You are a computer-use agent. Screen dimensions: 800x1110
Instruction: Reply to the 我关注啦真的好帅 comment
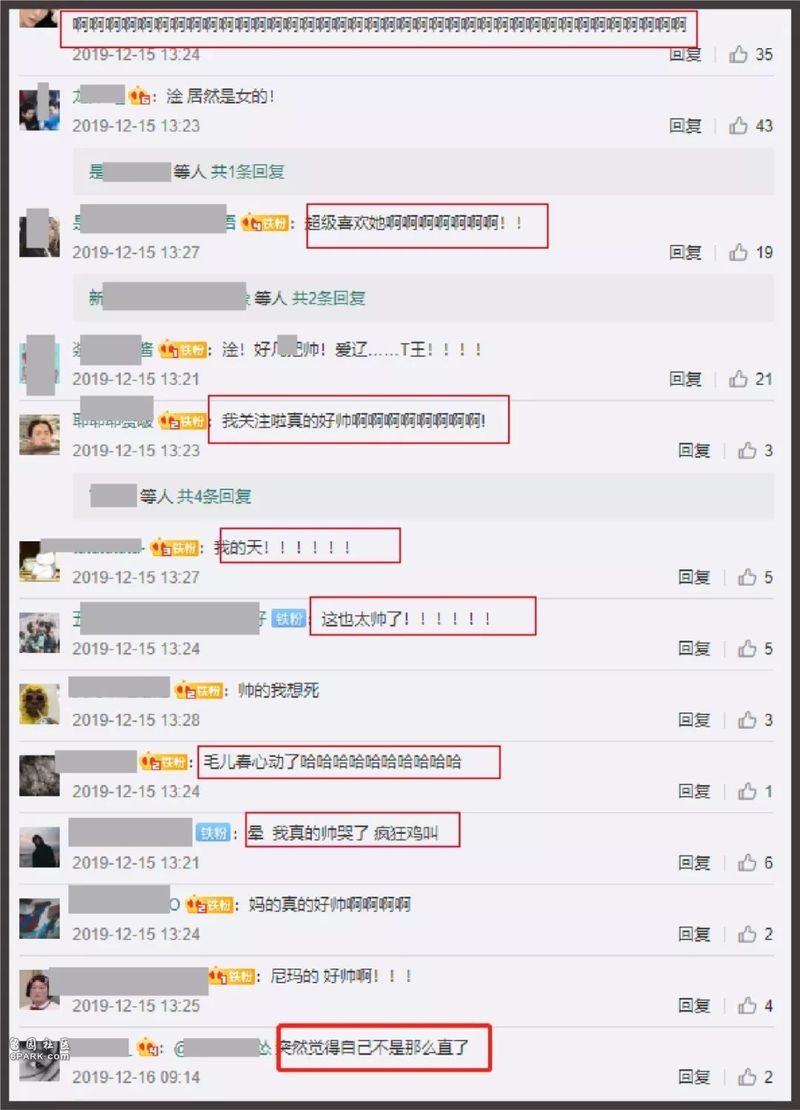(x=694, y=450)
